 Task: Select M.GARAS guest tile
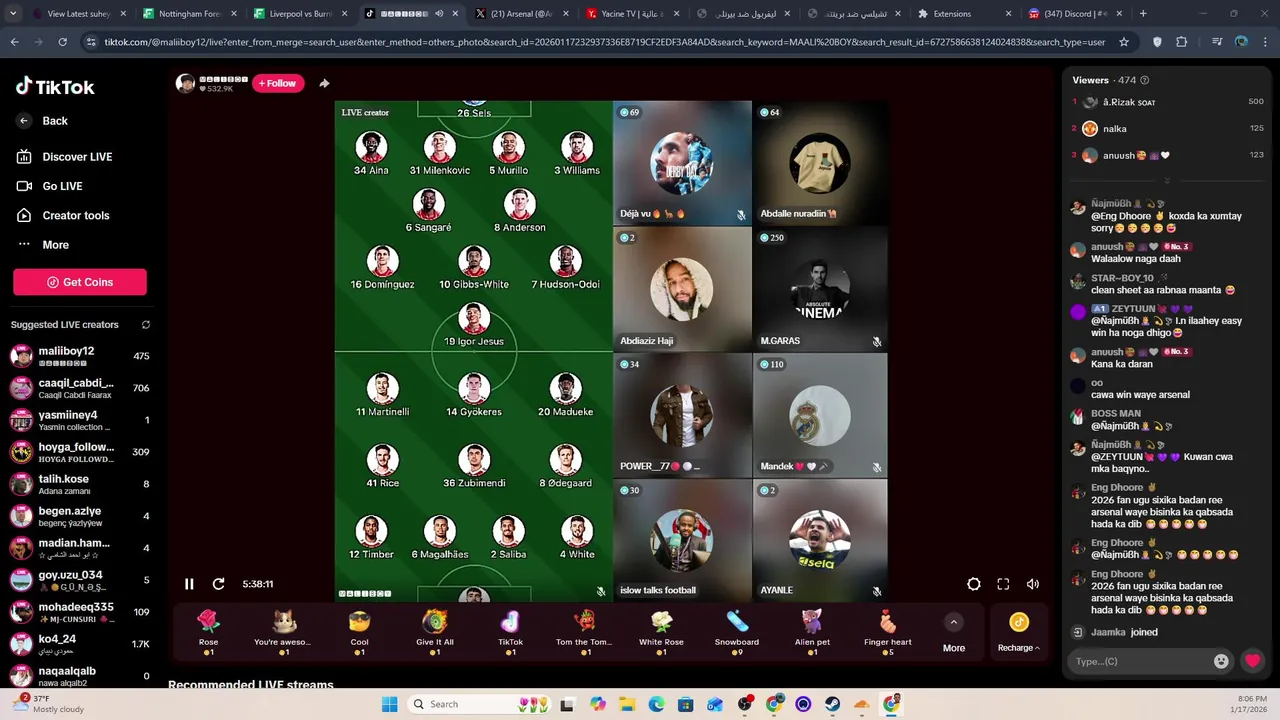820,289
